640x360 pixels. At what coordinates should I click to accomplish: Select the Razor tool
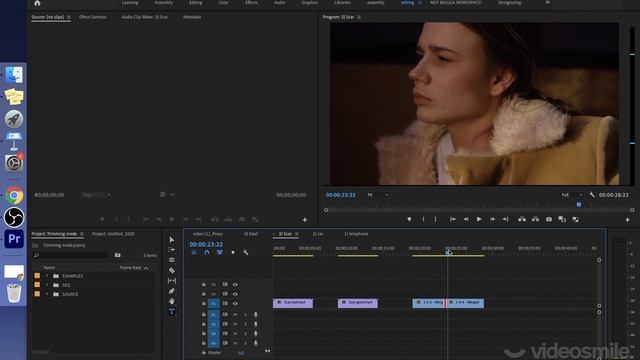pos(171,270)
